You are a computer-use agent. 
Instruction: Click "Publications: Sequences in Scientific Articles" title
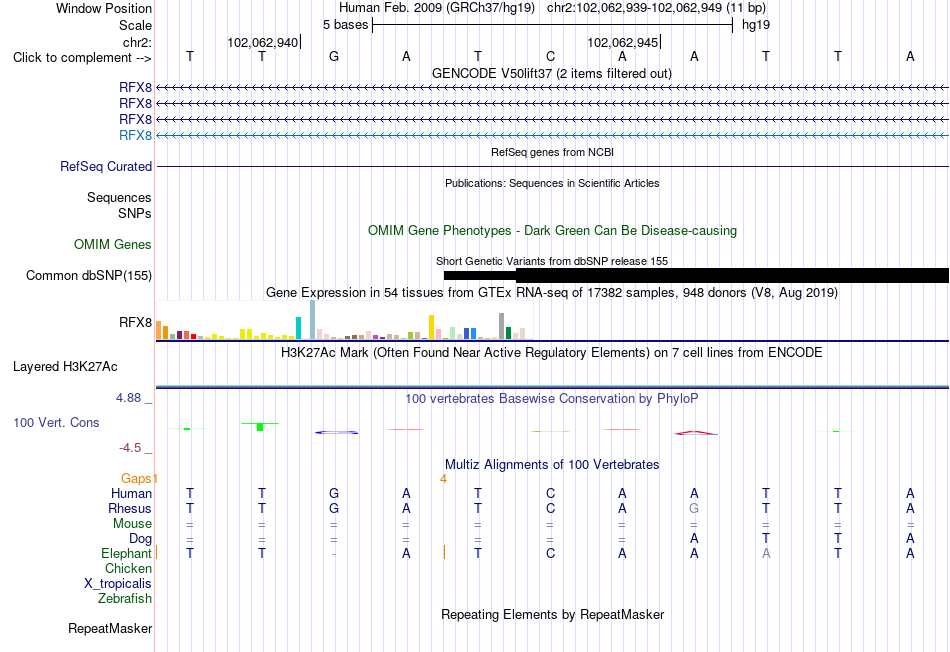tap(552, 183)
